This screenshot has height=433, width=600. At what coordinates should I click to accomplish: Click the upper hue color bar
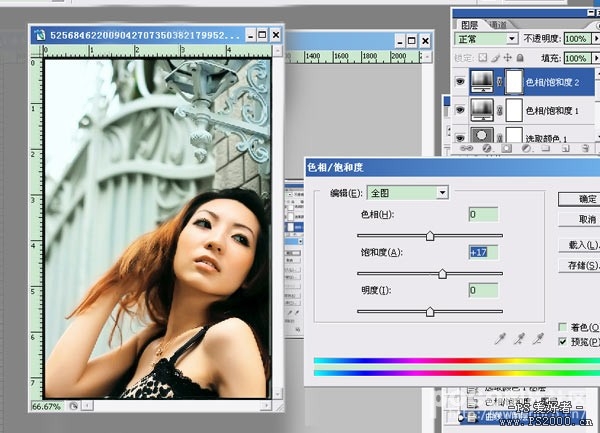click(457, 360)
